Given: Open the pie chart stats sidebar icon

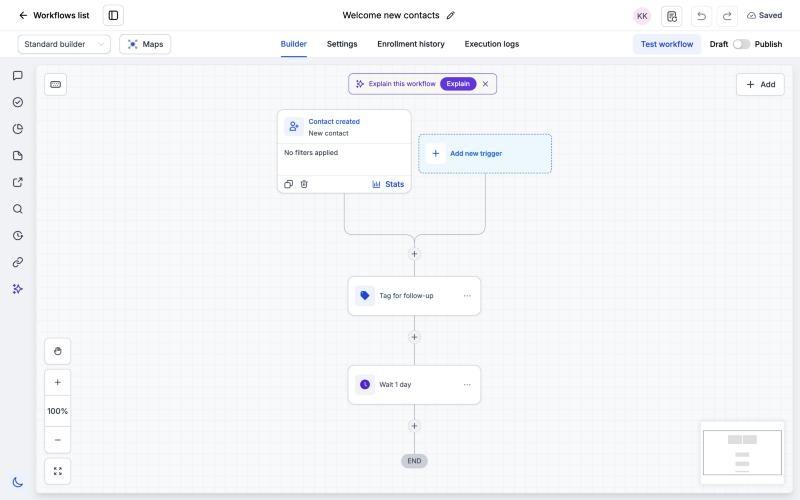Looking at the screenshot, I should pyautogui.click(x=18, y=129).
